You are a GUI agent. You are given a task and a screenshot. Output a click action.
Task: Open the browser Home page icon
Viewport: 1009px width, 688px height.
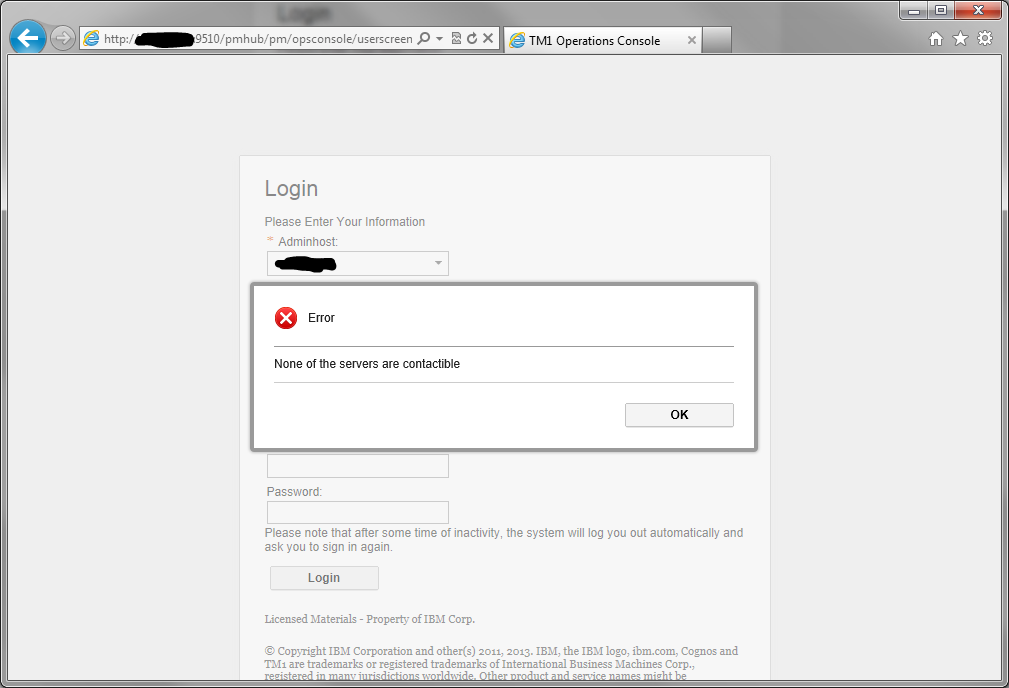click(936, 39)
